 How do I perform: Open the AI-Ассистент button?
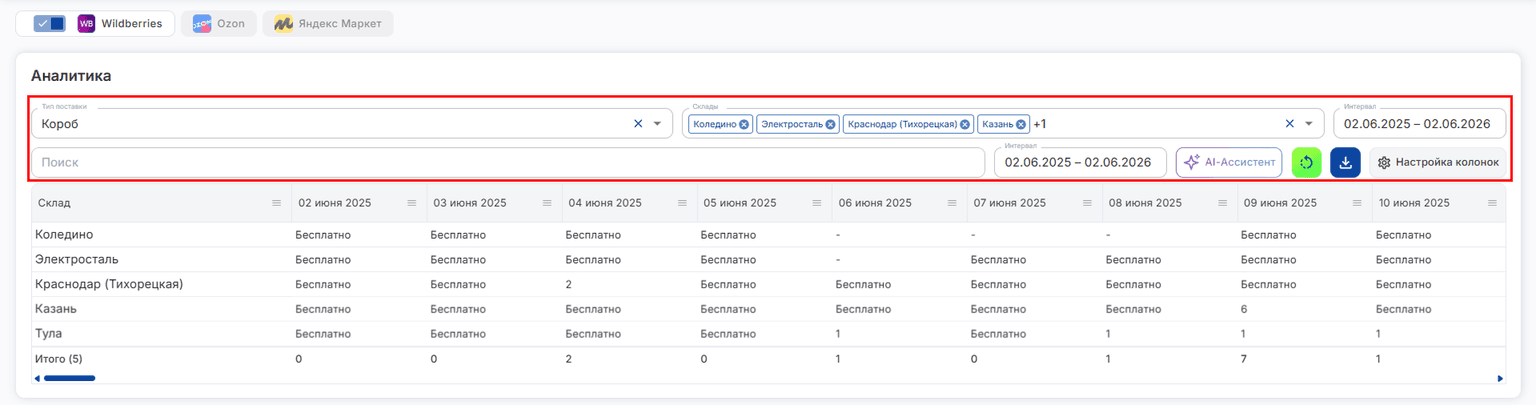tap(1229, 162)
